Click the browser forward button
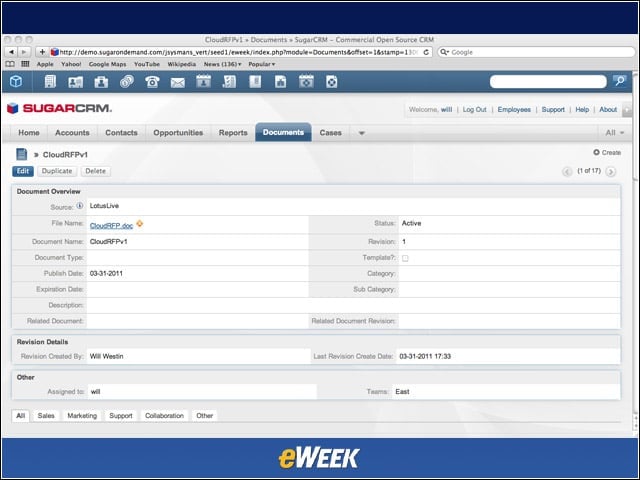Image resolution: width=640 pixels, height=480 pixels. click(24, 52)
